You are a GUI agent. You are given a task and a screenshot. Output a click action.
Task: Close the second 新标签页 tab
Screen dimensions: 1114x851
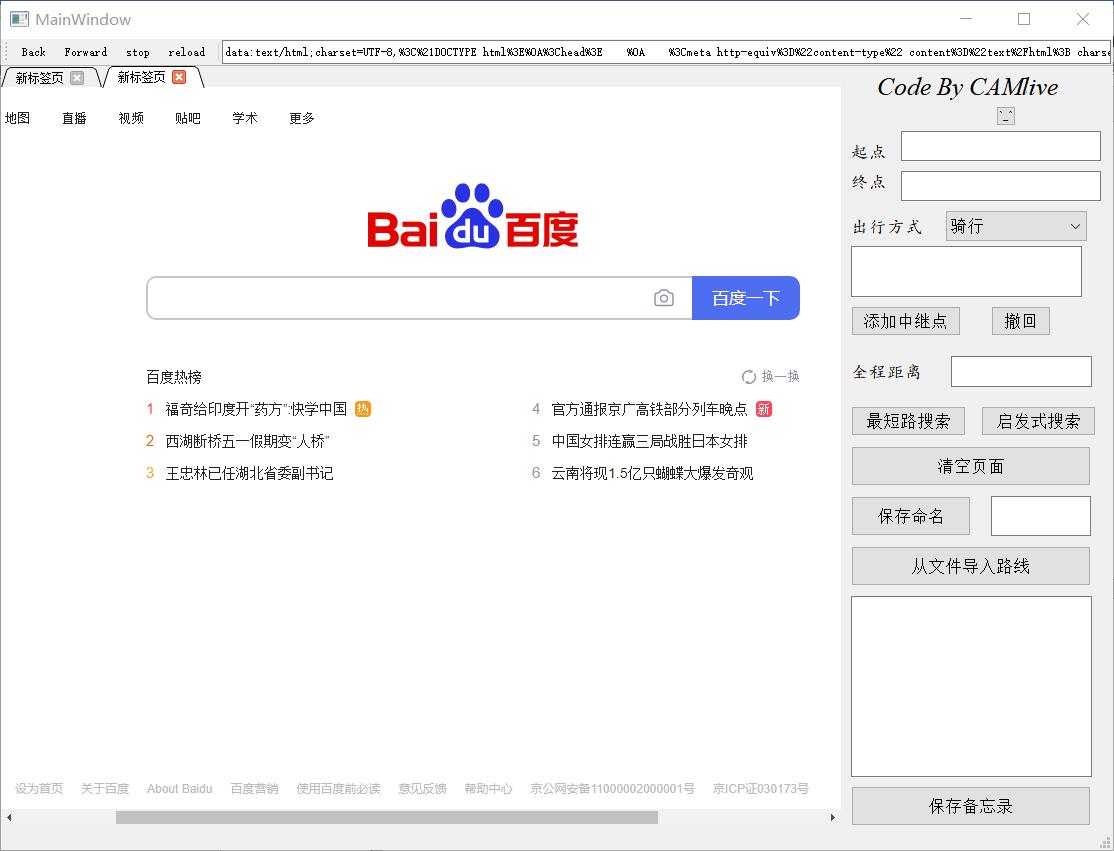pos(179,77)
